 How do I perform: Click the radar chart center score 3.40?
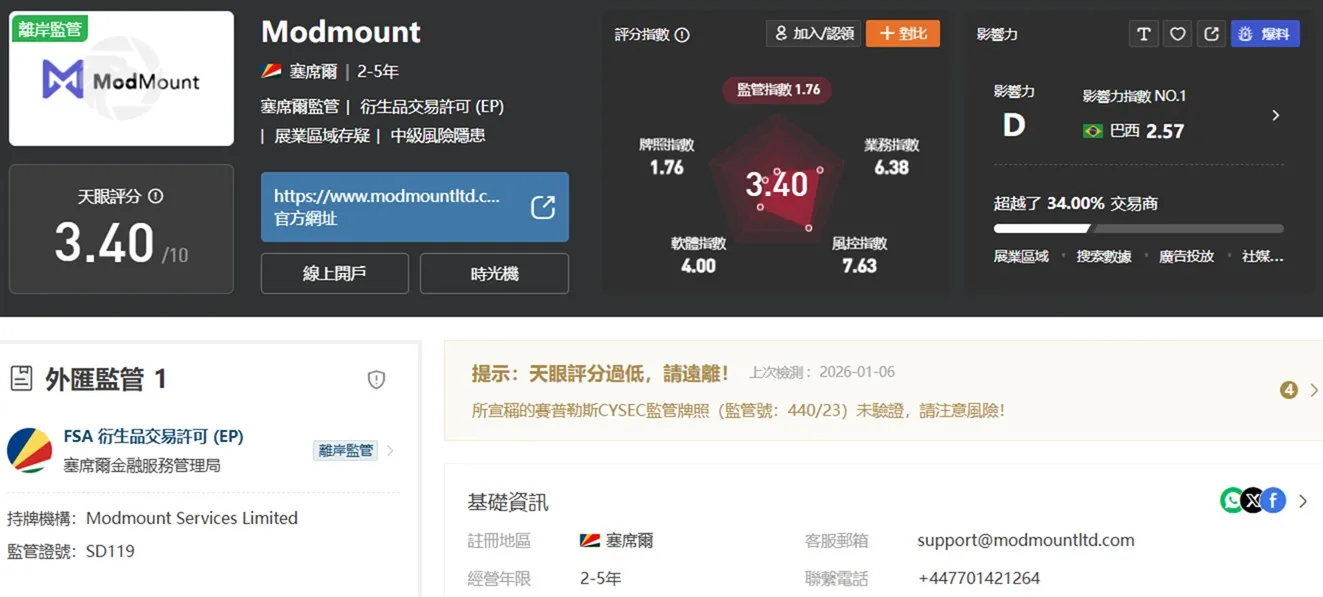tap(777, 184)
